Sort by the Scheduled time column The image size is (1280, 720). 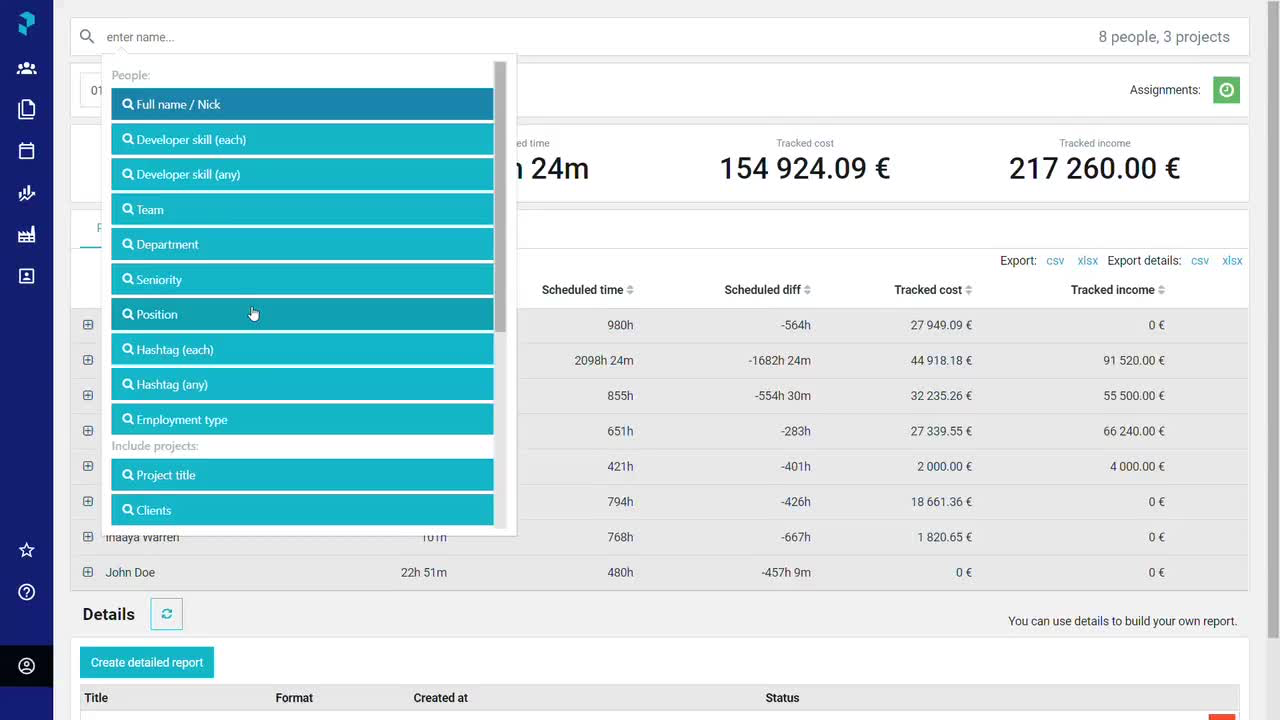(x=588, y=290)
